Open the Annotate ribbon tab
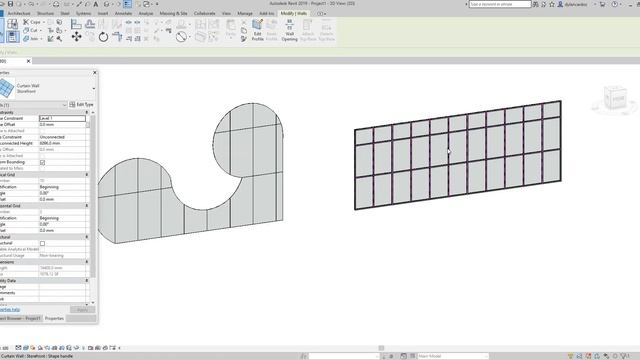This screenshot has height=360, width=640. point(123,13)
